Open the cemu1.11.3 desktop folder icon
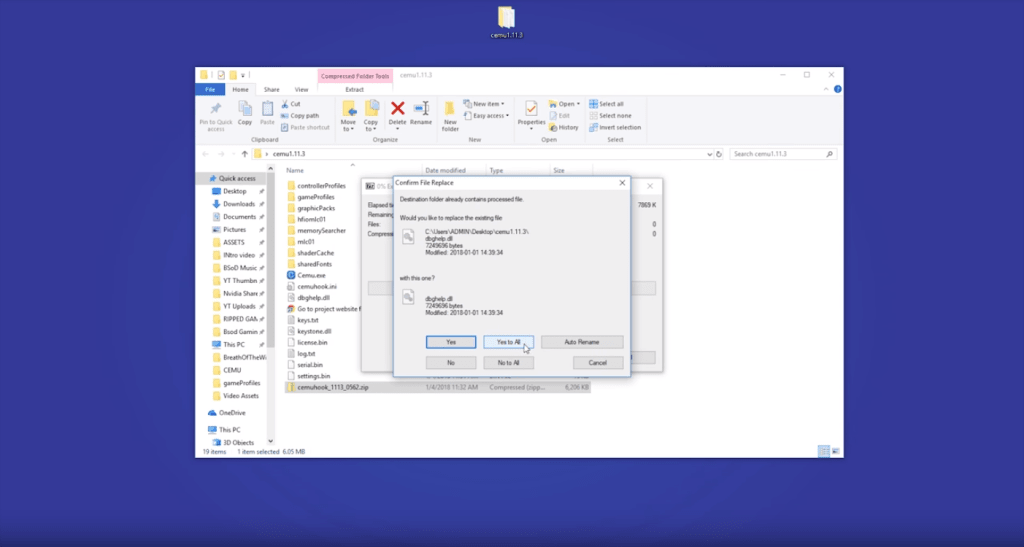The image size is (1024, 547). 507,18
